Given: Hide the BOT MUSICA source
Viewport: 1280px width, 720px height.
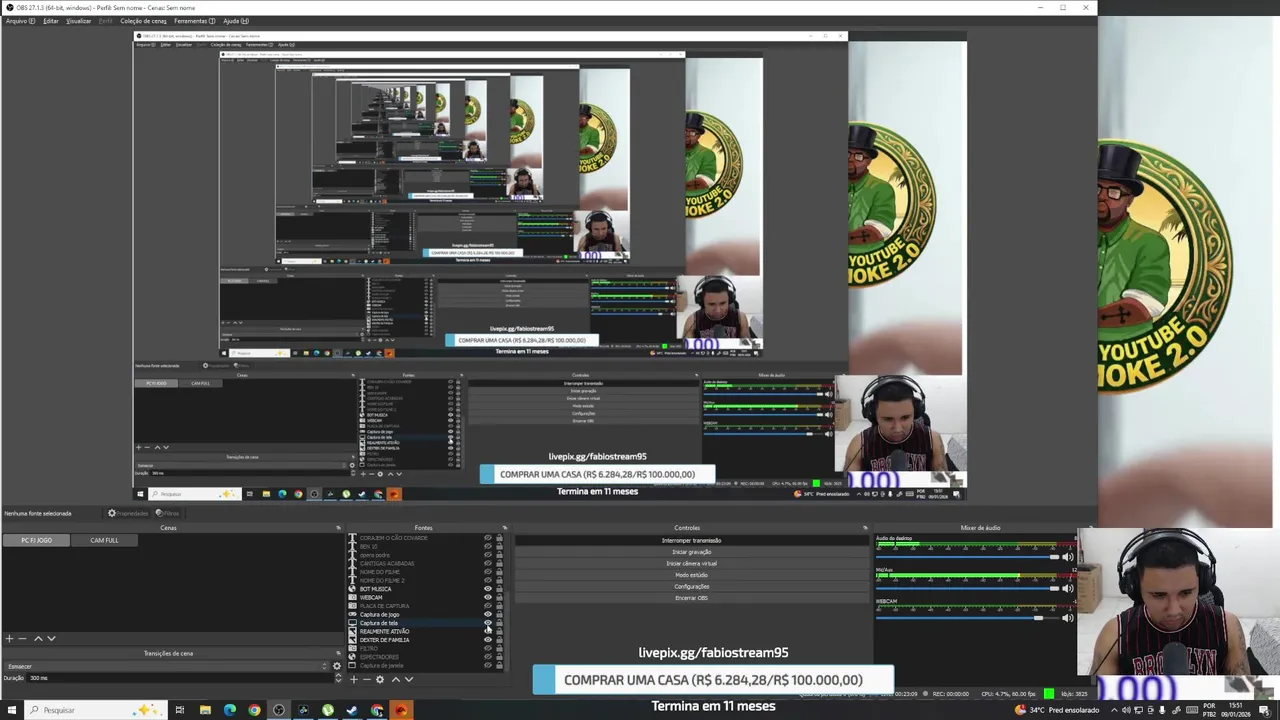Looking at the screenshot, I should pyautogui.click(x=488, y=589).
